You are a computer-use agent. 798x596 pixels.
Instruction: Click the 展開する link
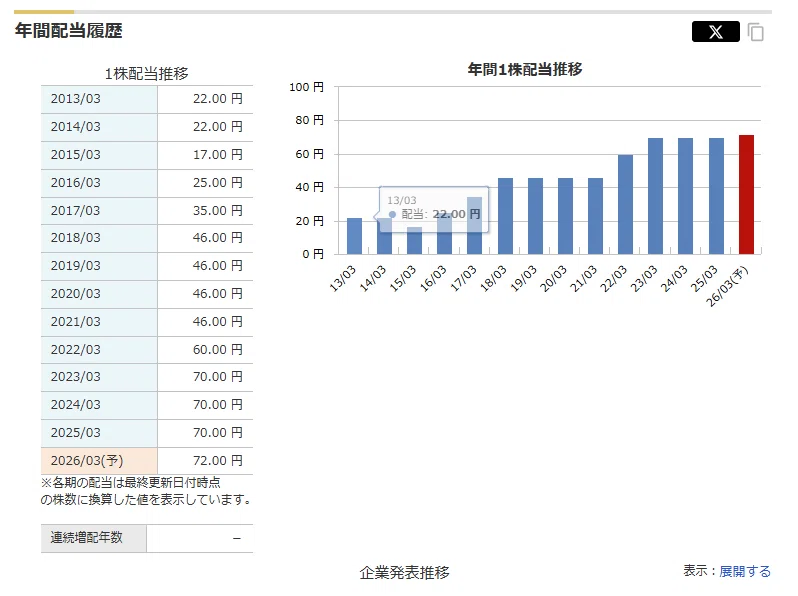pos(745,571)
